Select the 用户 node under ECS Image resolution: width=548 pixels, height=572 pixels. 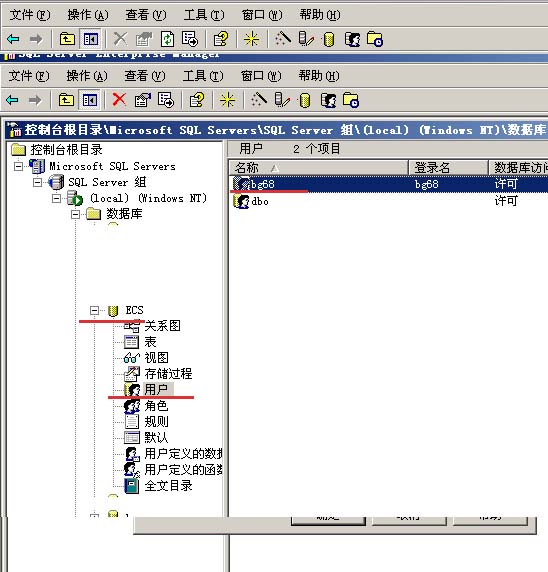point(157,389)
